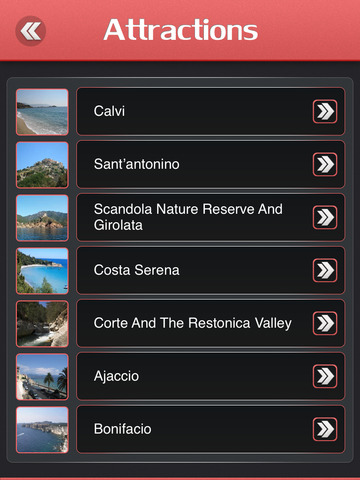The image size is (360, 480).
Task: Open Scandola Nature Reserve via its arrow icon
Action: coord(325,217)
